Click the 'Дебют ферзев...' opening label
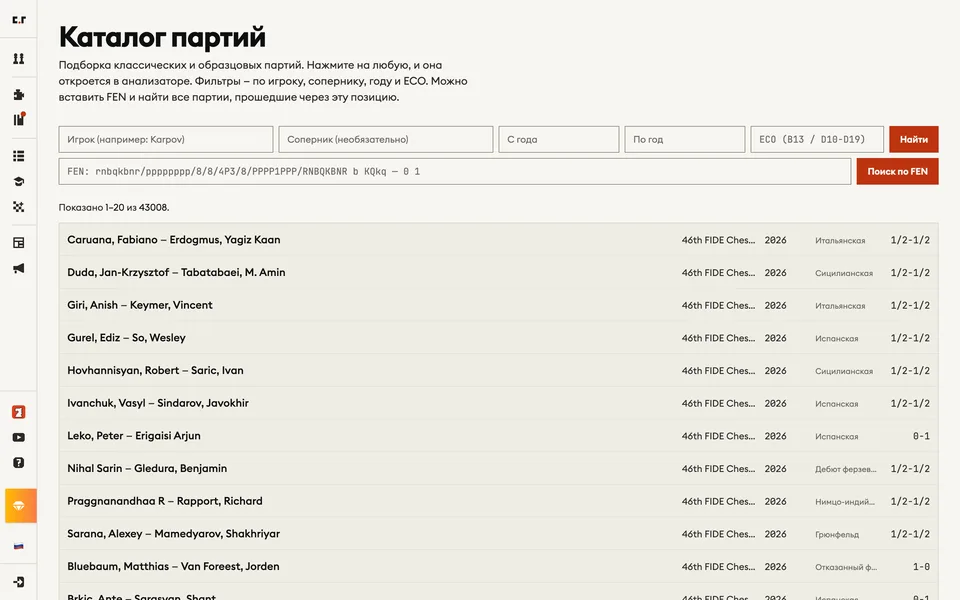 pos(846,469)
